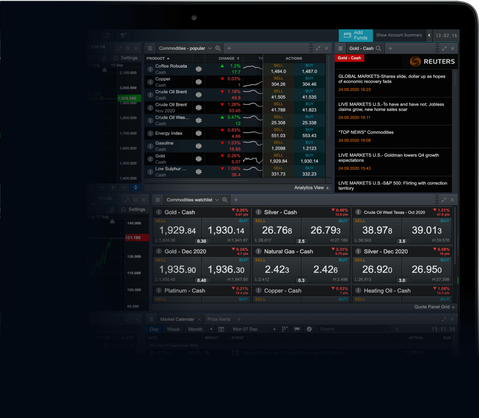Open the Quote Panel Grid view selector
The height and width of the screenshot is (418, 479).
(x=434, y=307)
